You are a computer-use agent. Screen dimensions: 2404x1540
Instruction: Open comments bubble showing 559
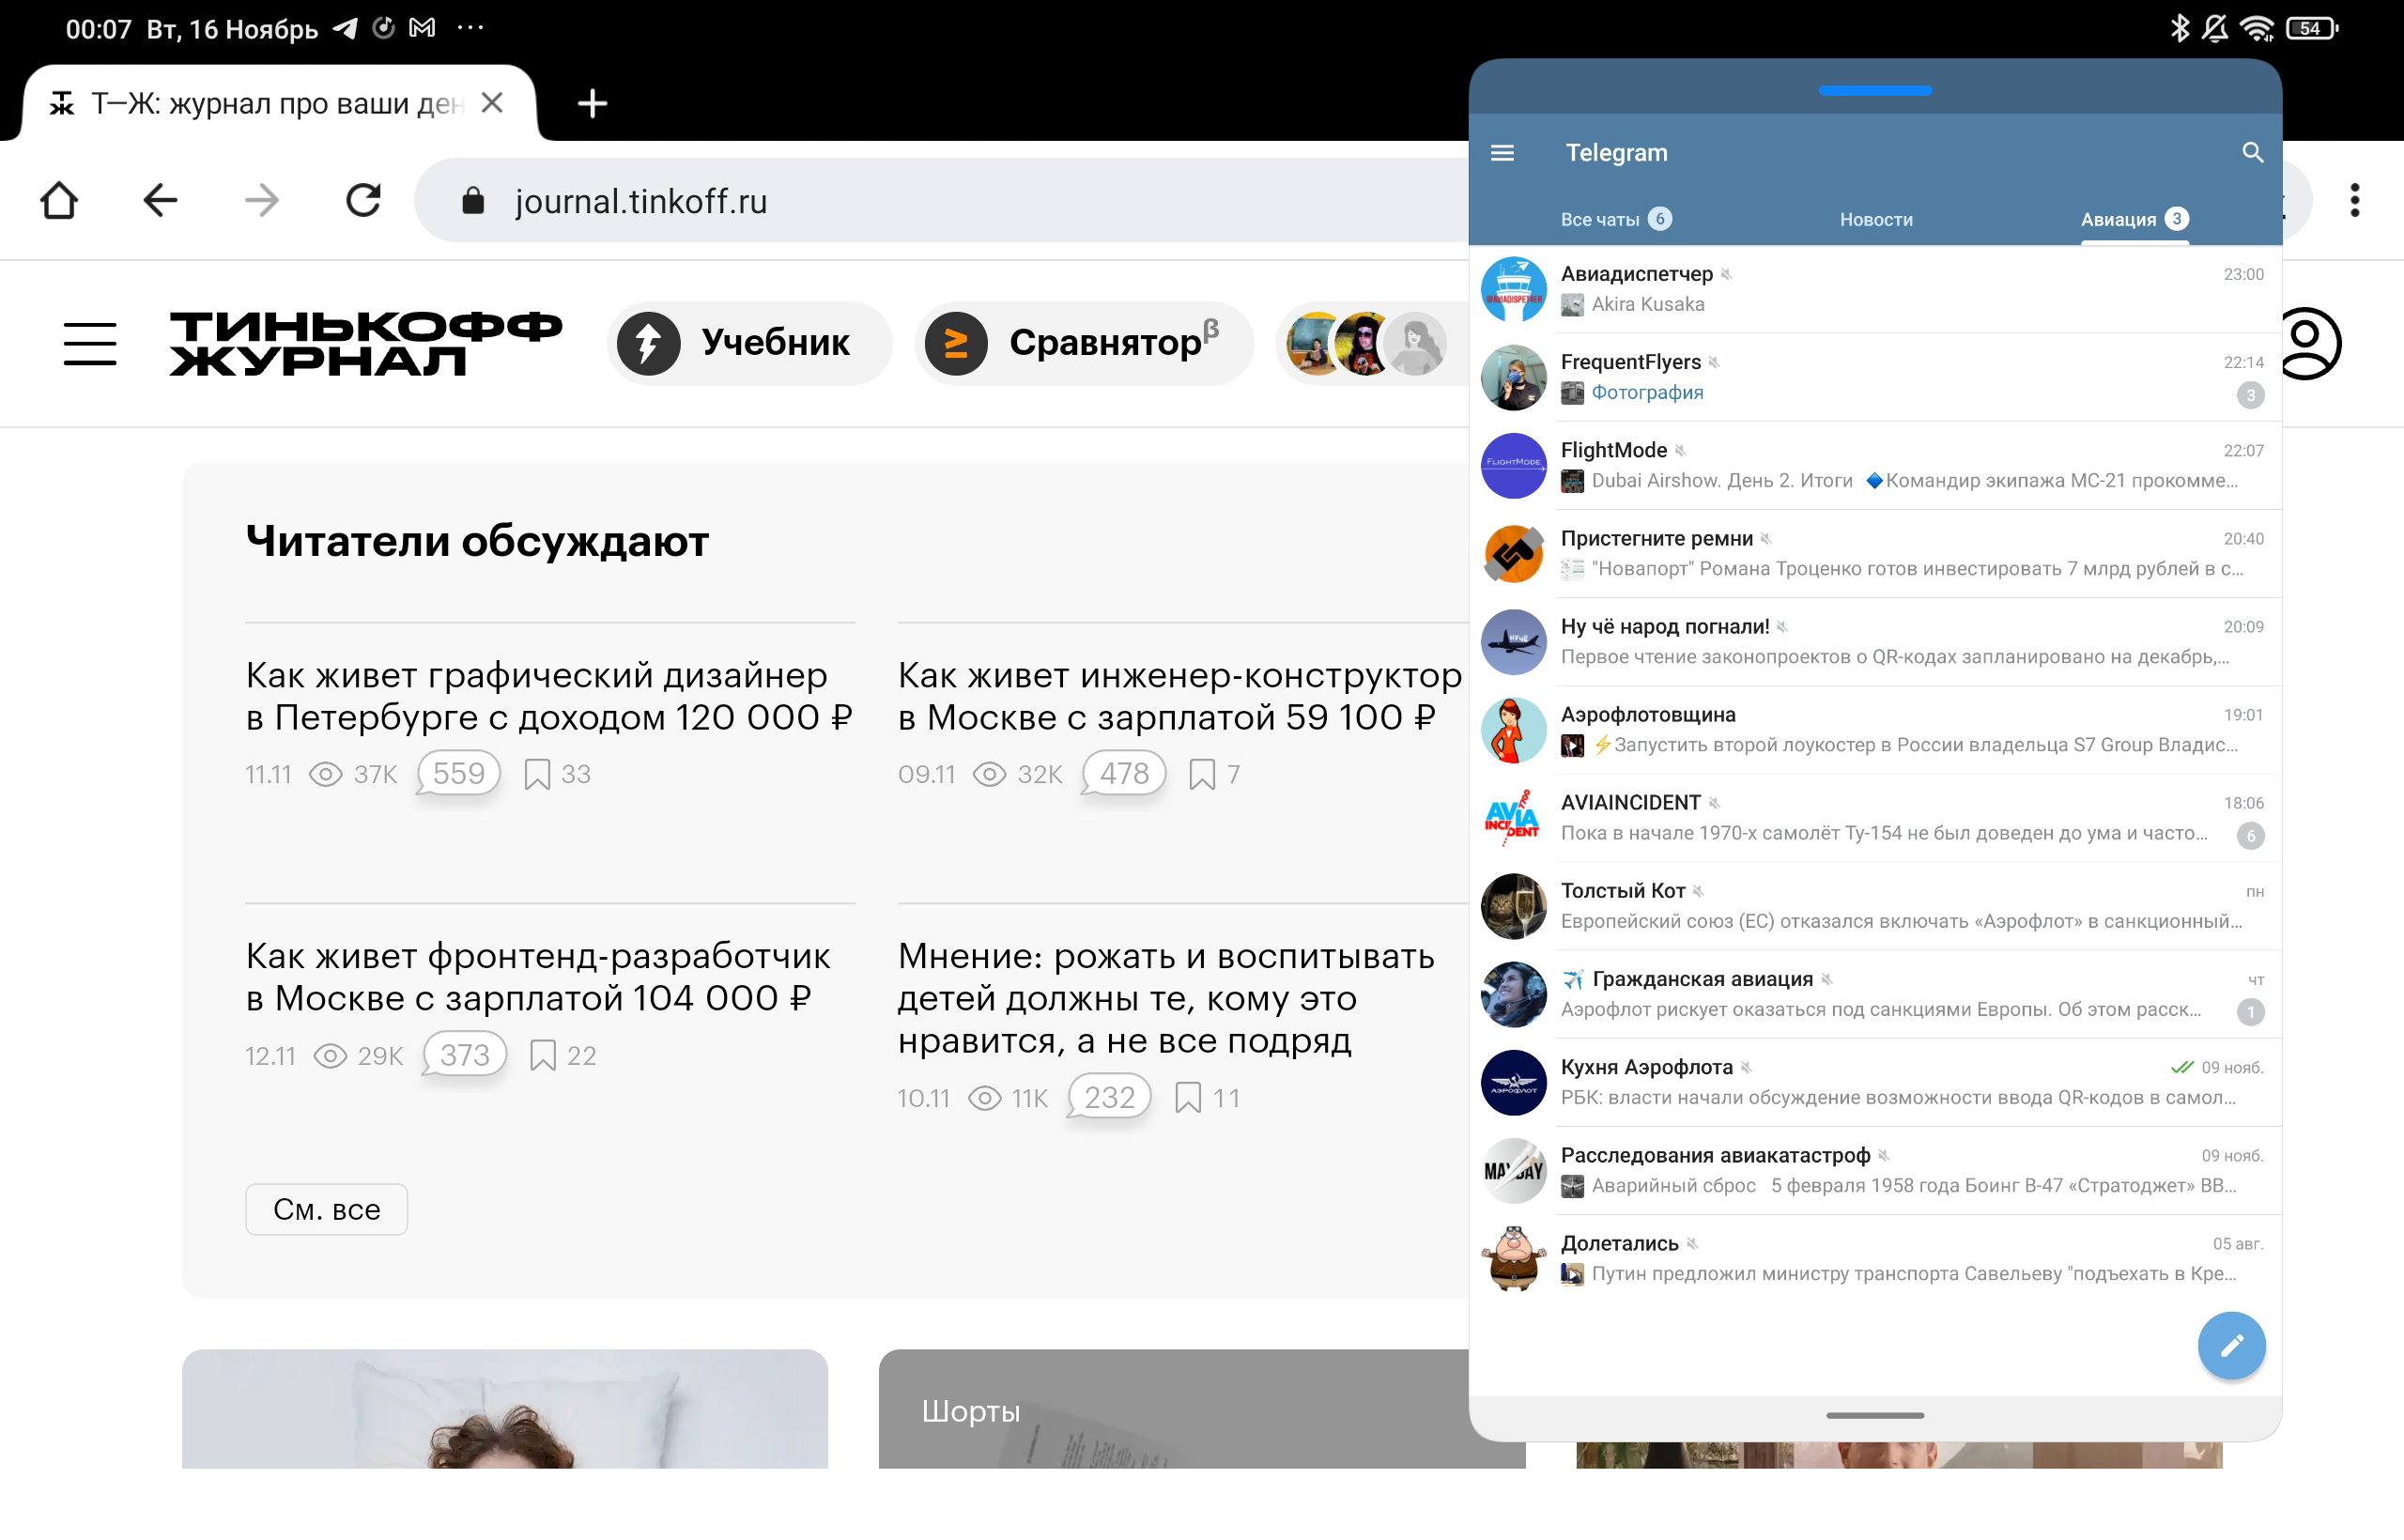click(458, 774)
